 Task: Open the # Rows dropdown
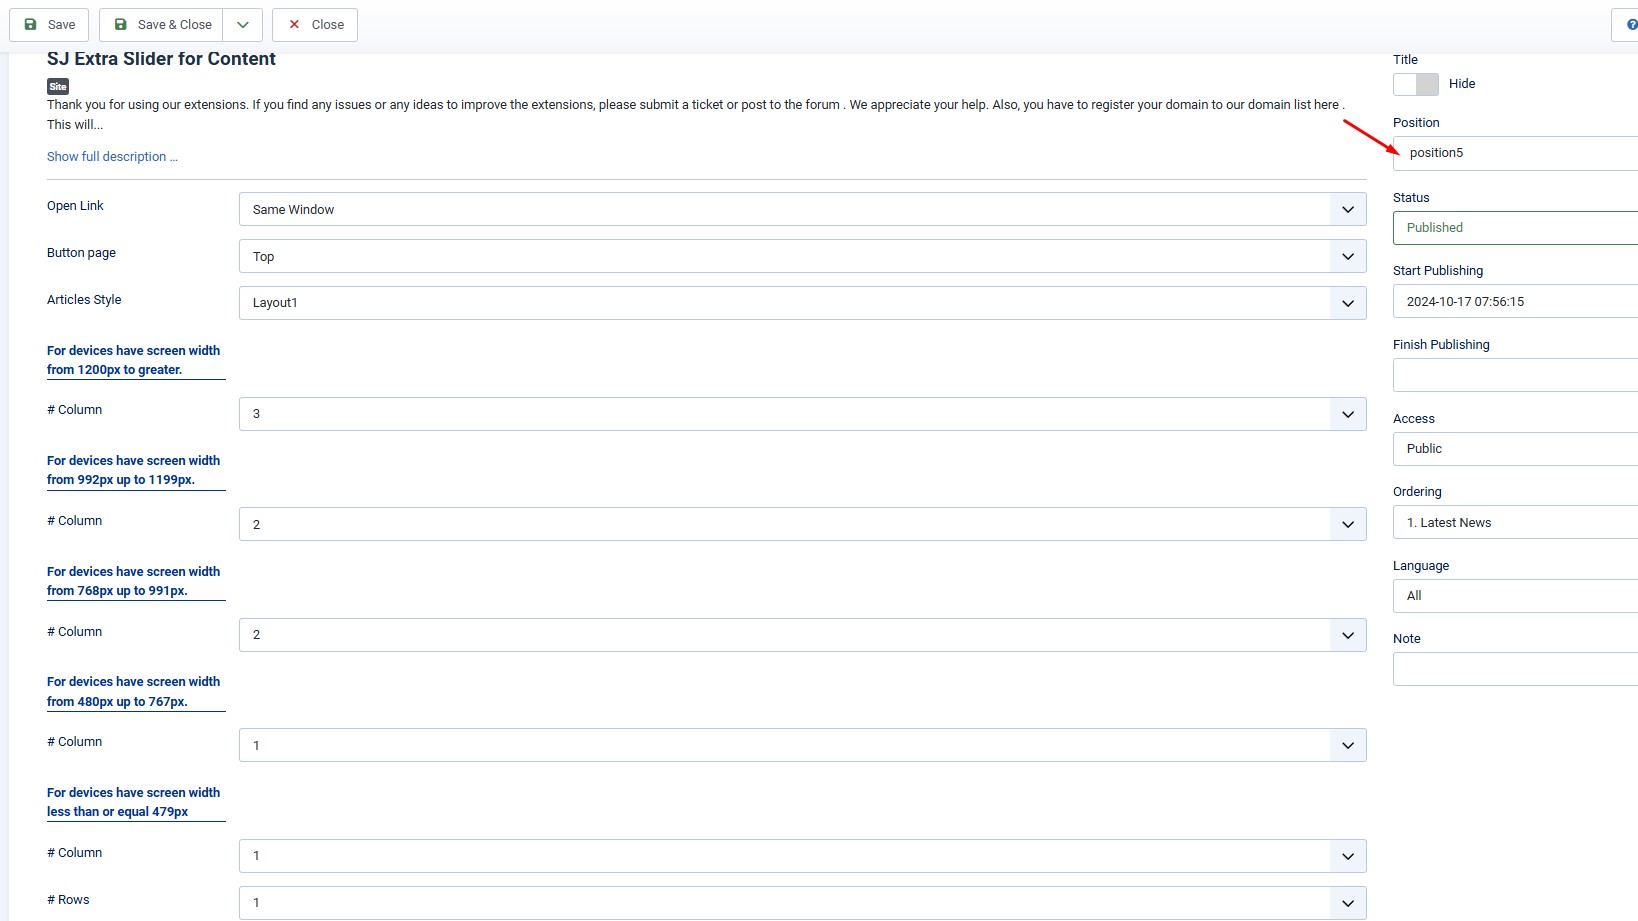[x=802, y=903]
